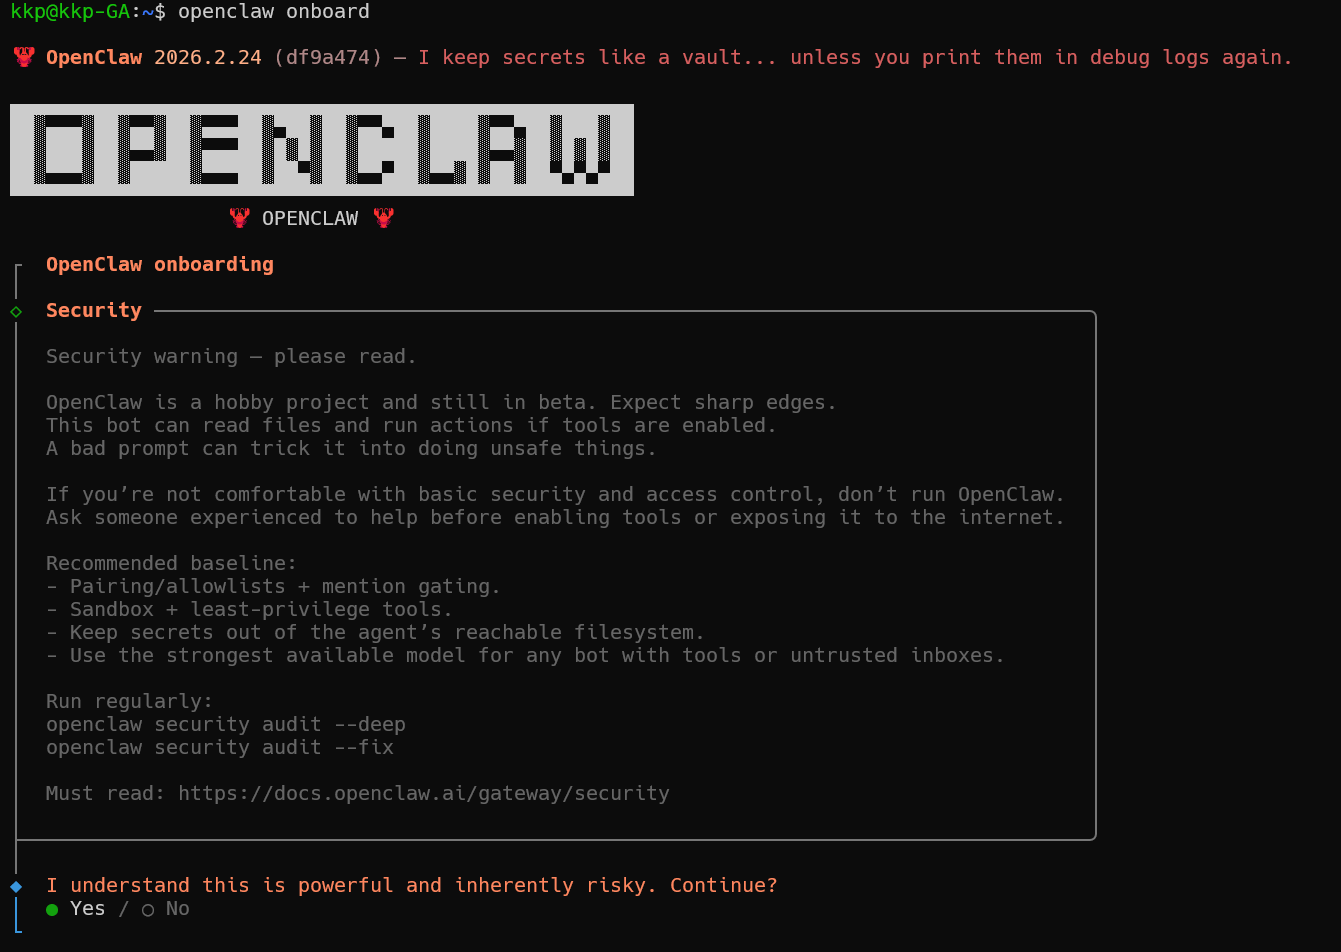Click the 'Continue?' confirmation question text

click(x=724, y=886)
